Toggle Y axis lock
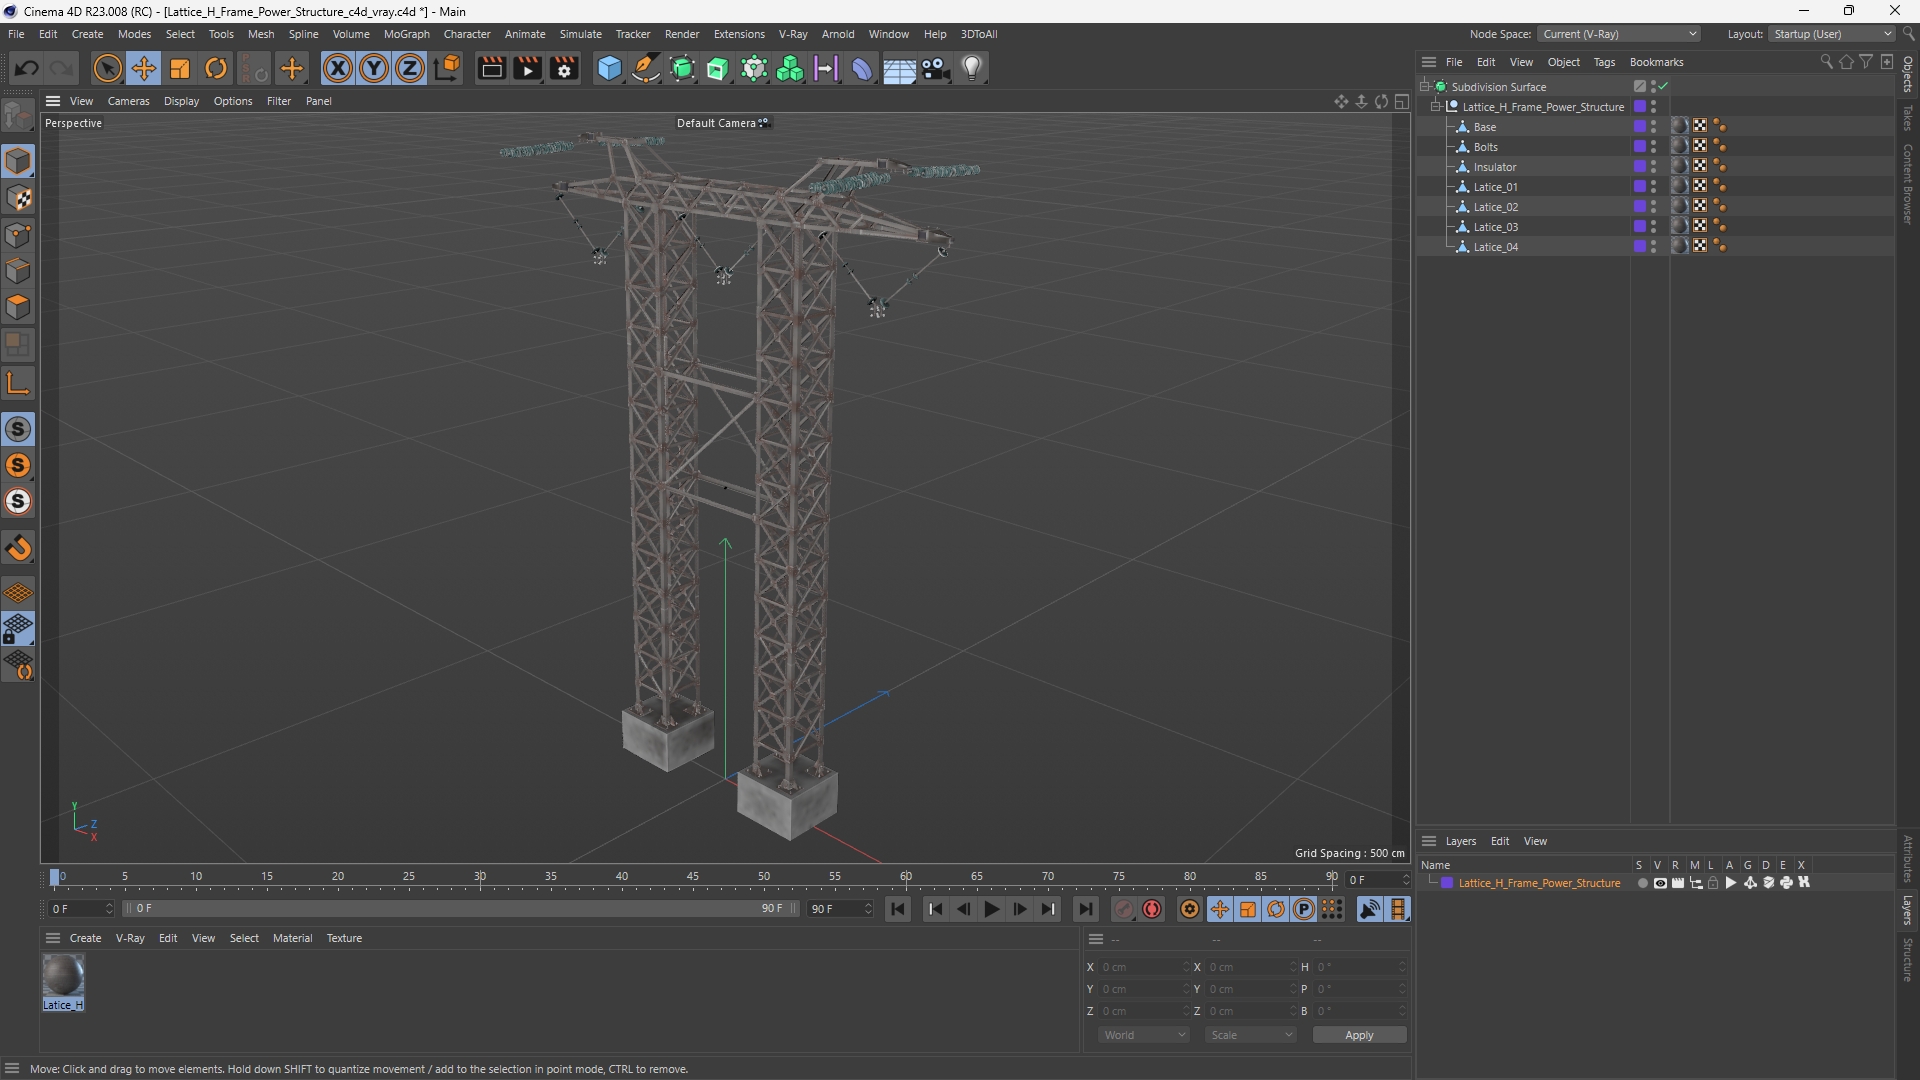This screenshot has height=1080, width=1920. pyautogui.click(x=374, y=68)
